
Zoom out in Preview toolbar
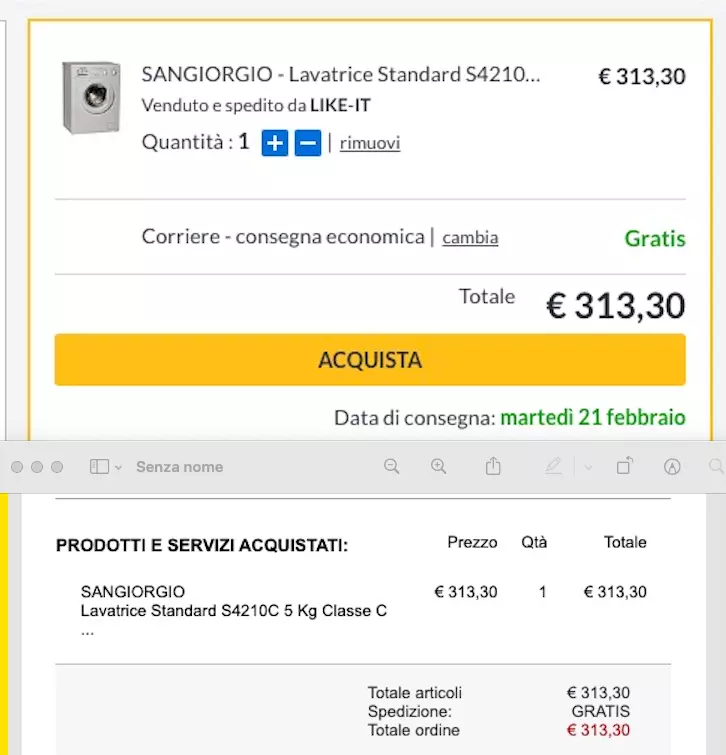click(392, 467)
